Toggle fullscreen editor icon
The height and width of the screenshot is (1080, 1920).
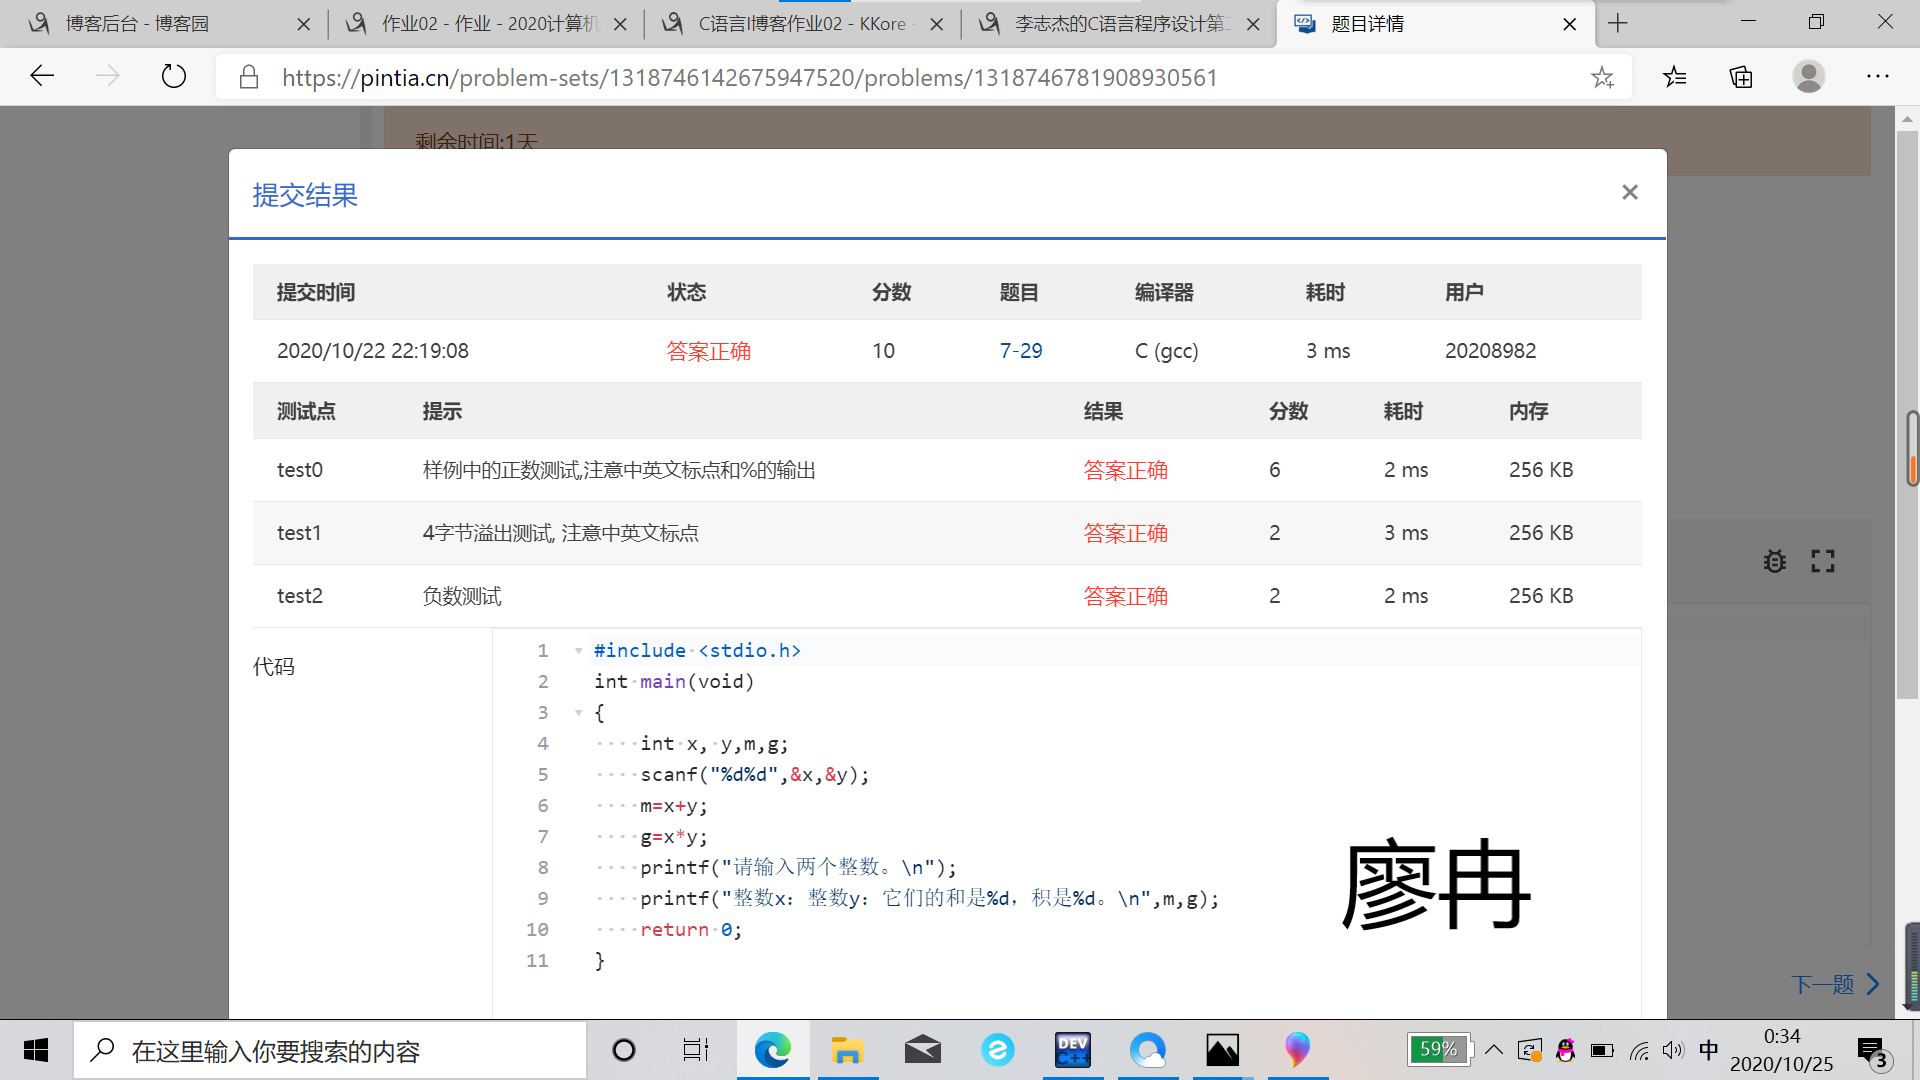[x=1823, y=561]
